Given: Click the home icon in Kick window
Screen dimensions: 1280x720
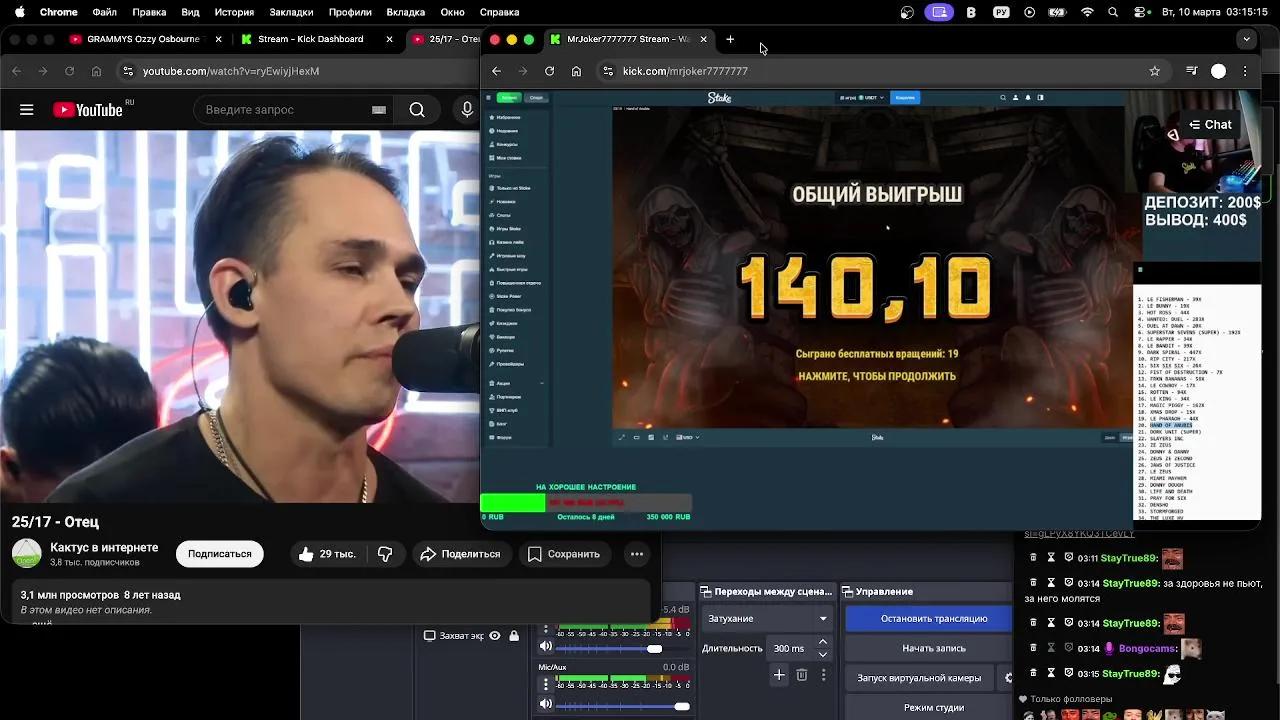Looking at the screenshot, I should point(576,71).
